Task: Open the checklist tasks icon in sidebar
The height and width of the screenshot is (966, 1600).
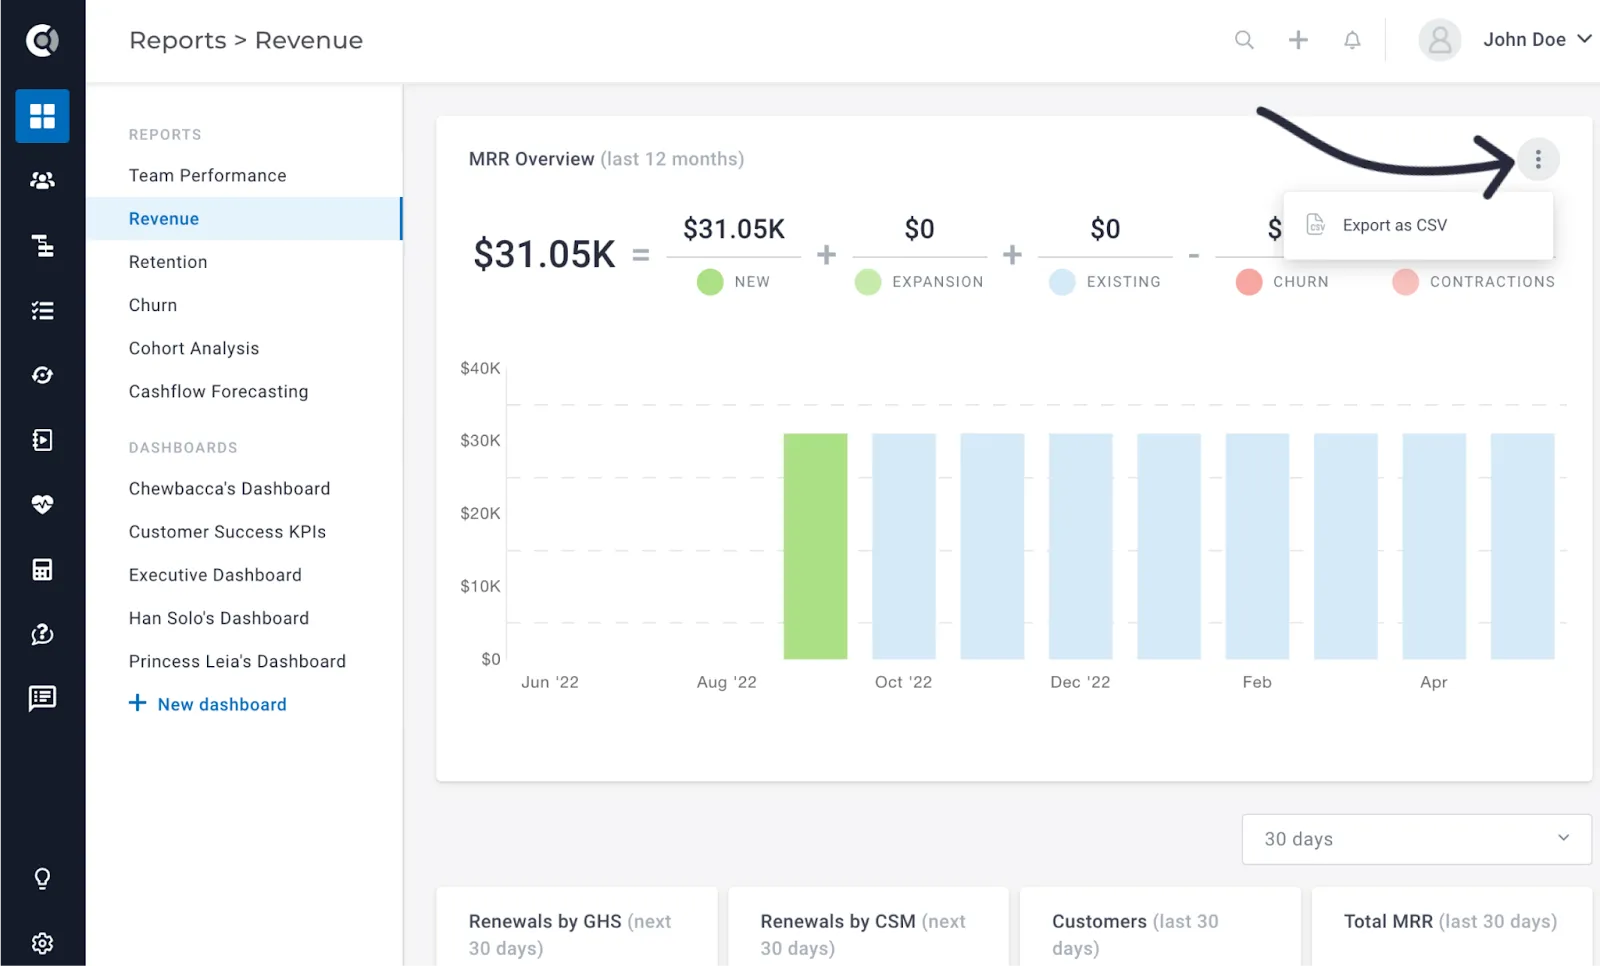Action: pos(42,310)
